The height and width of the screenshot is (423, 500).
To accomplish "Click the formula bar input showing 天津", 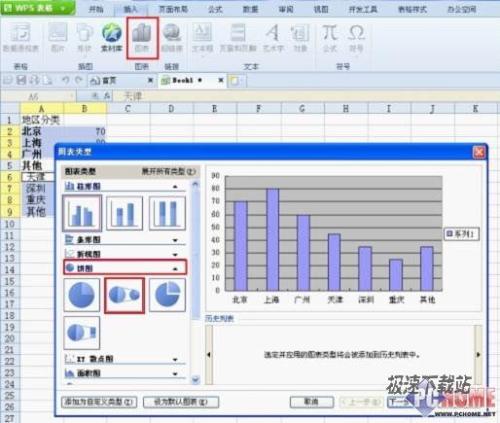I will 307,96.
